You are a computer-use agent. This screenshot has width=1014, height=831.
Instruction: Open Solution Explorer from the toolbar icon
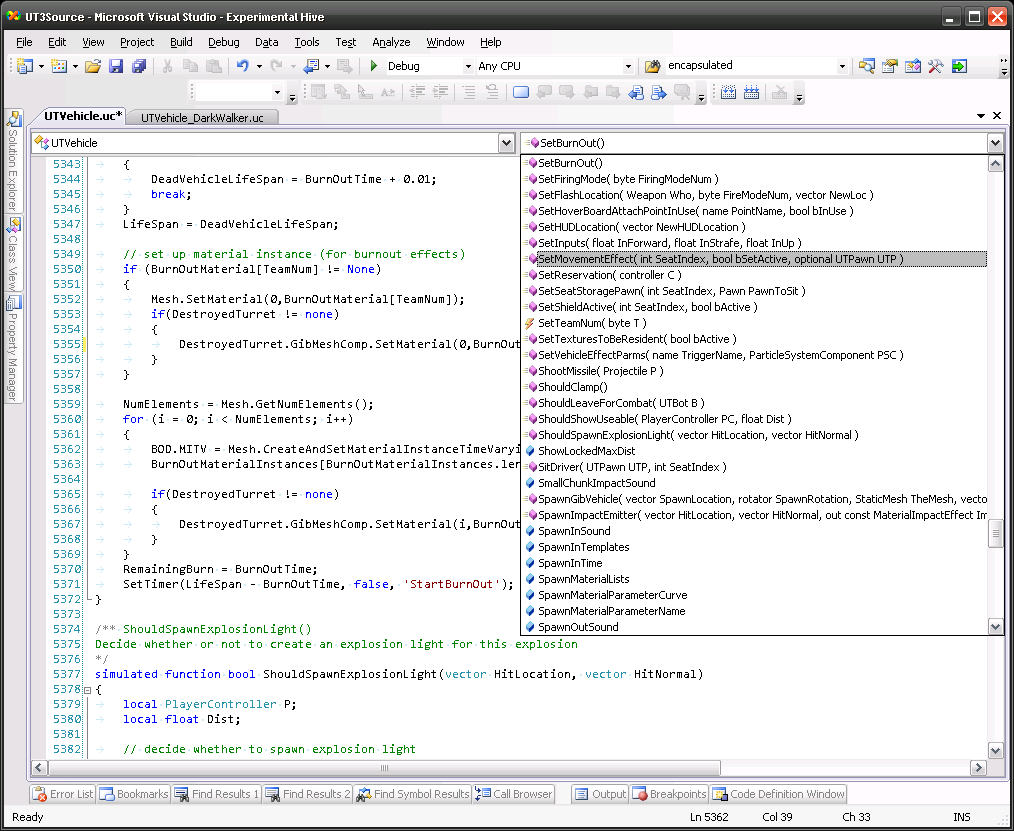pyautogui.click(x=867, y=66)
